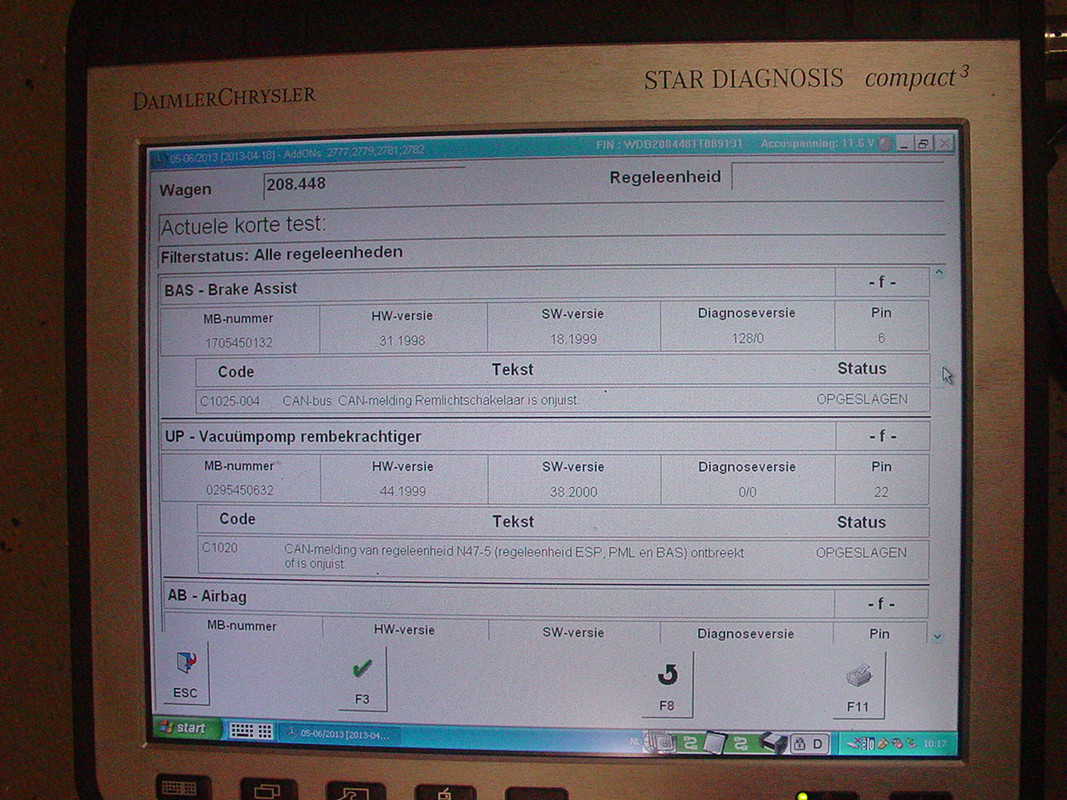Click HW-versie value 44.1999
The image size is (1067, 800).
[403, 491]
